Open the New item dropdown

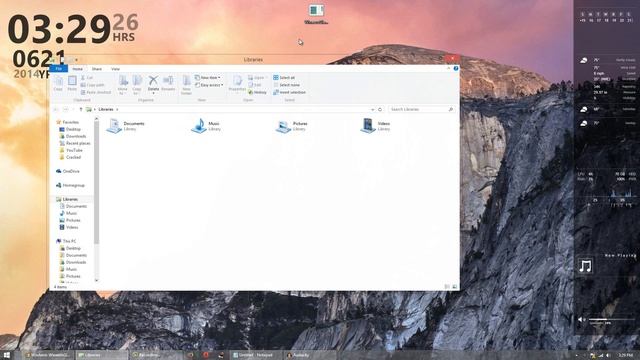tap(208, 78)
